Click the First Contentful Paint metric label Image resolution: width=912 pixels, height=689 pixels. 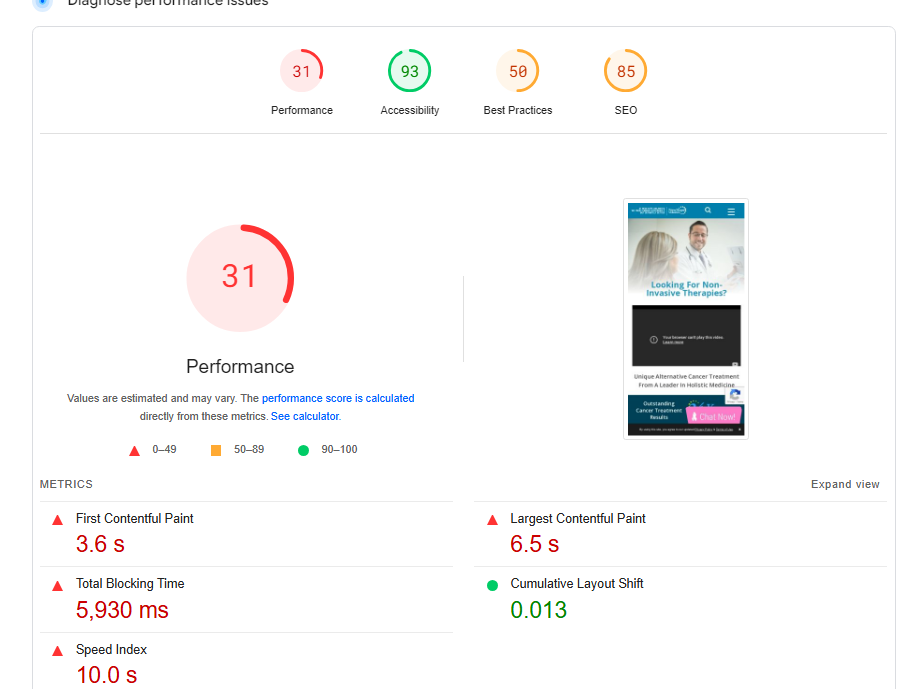(x=134, y=519)
